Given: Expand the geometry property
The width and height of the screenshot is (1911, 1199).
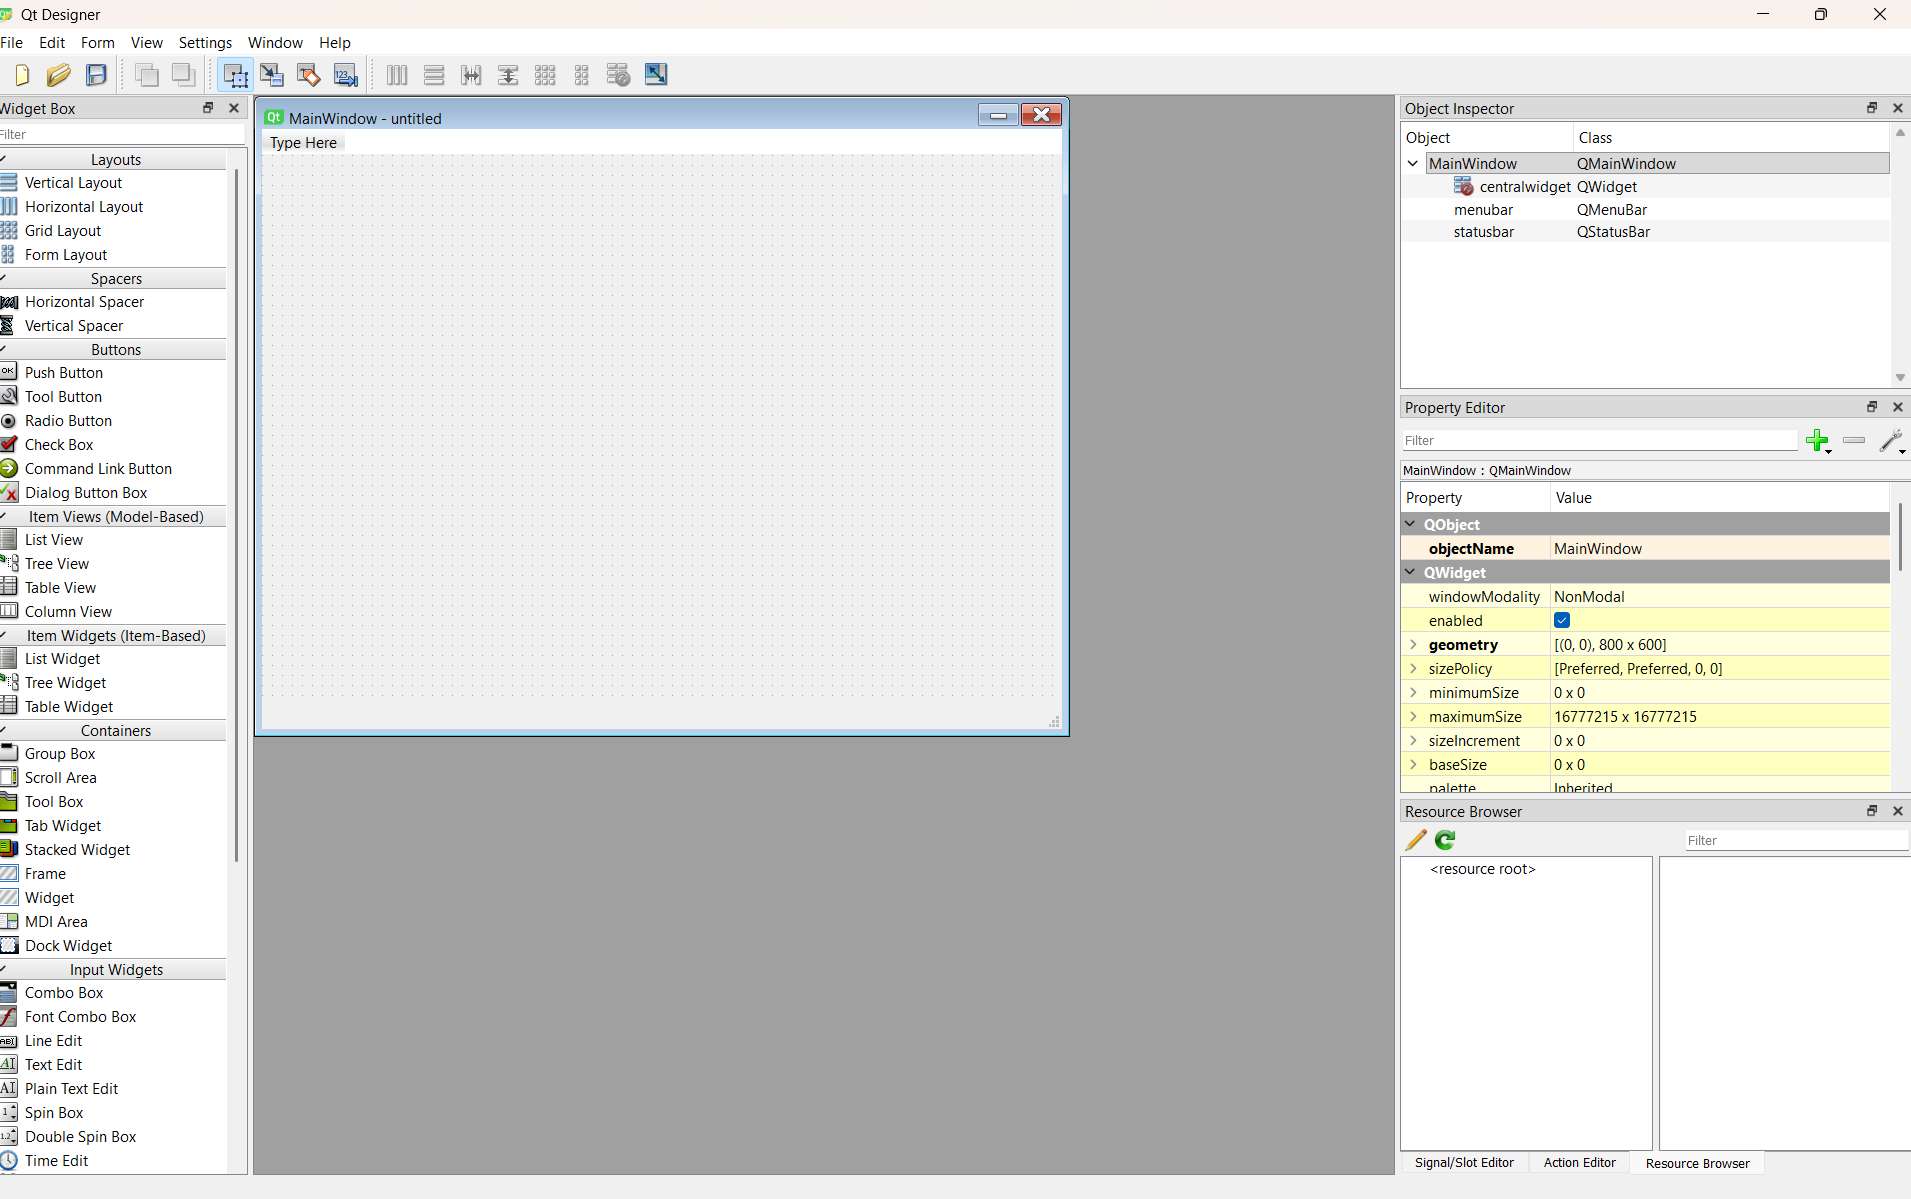Looking at the screenshot, I should click(x=1413, y=645).
